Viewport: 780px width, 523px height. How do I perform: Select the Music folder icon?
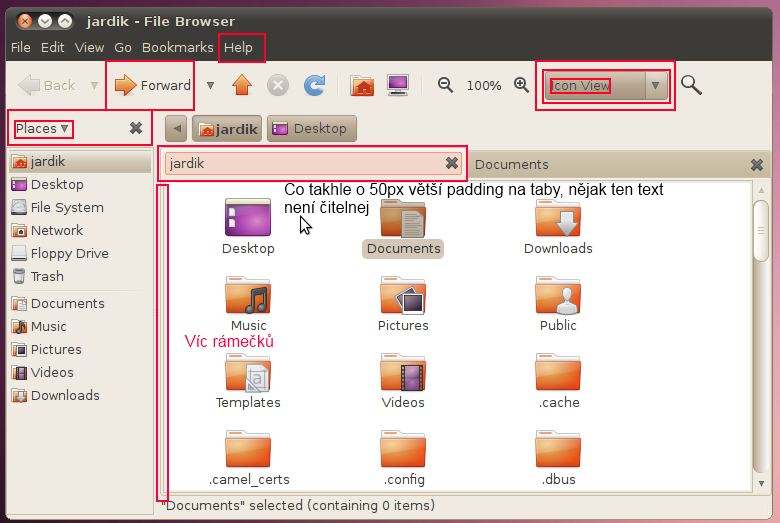[x=248, y=295]
